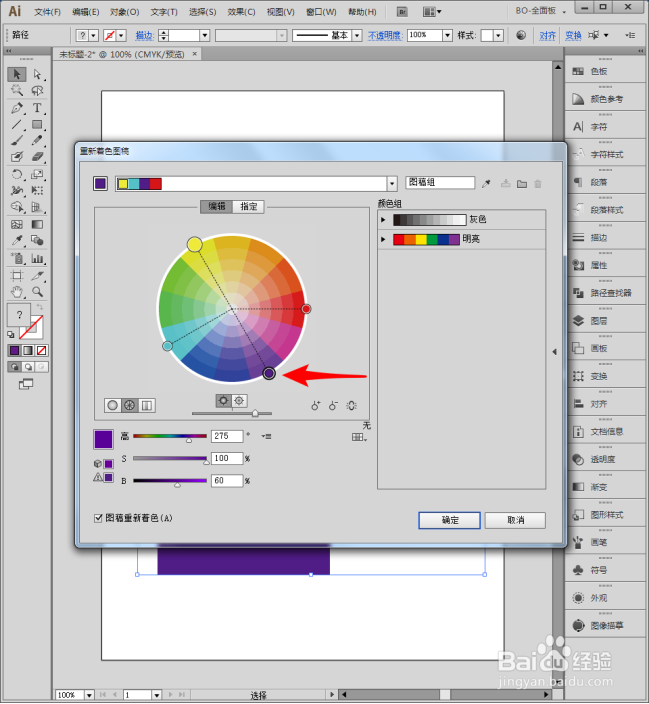Image resolution: width=649 pixels, height=704 pixels.
Task: Click the remove color tool icon
Action: point(333,405)
